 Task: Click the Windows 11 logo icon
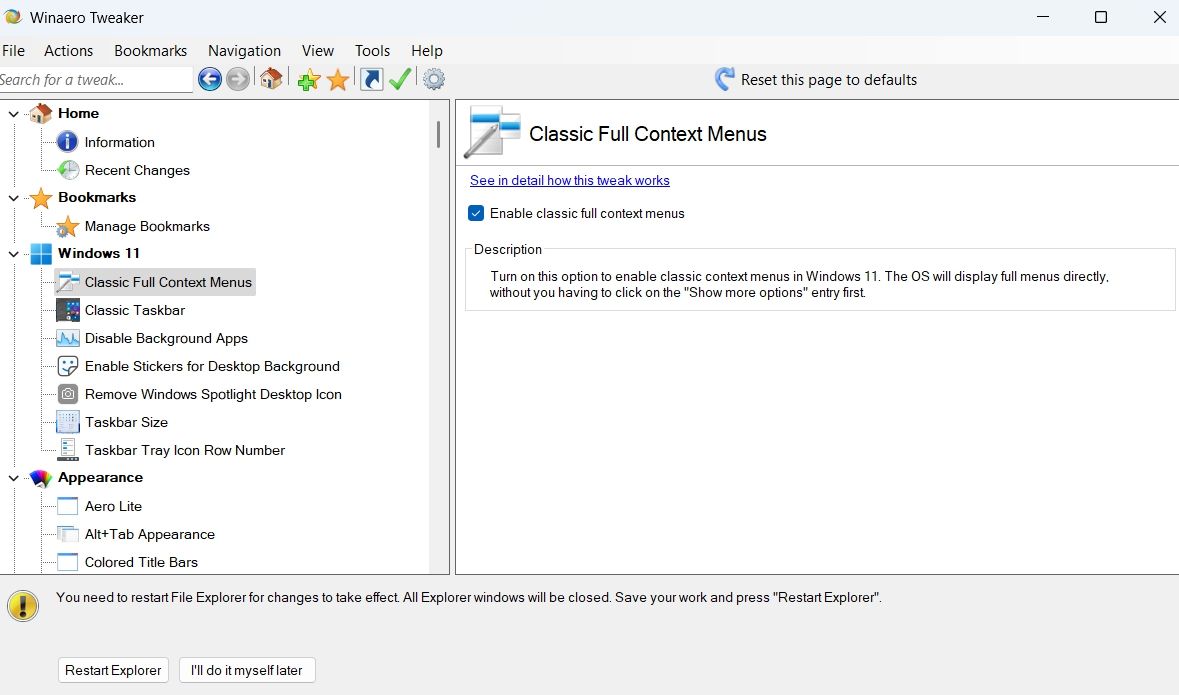pos(41,253)
